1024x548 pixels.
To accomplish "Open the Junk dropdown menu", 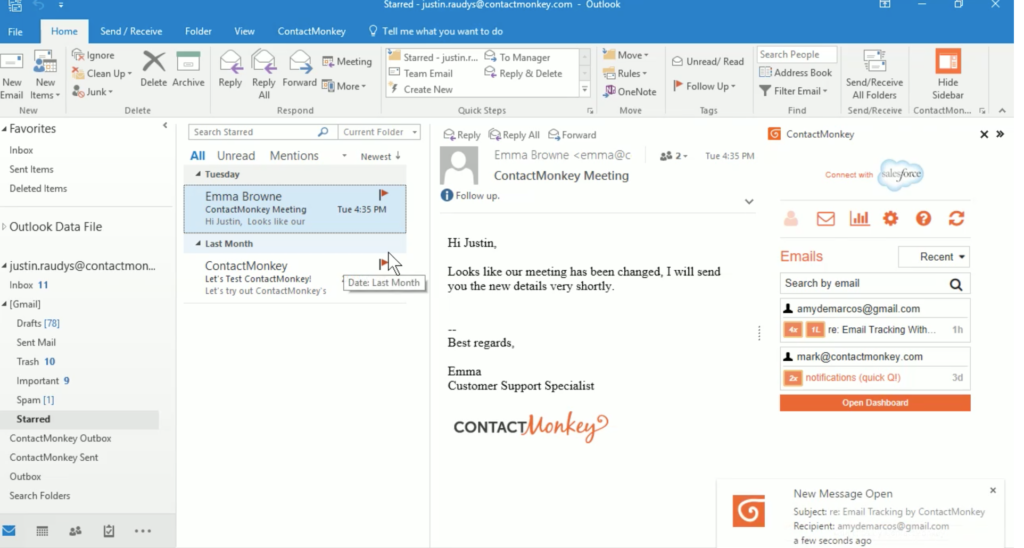I will [x=91, y=91].
